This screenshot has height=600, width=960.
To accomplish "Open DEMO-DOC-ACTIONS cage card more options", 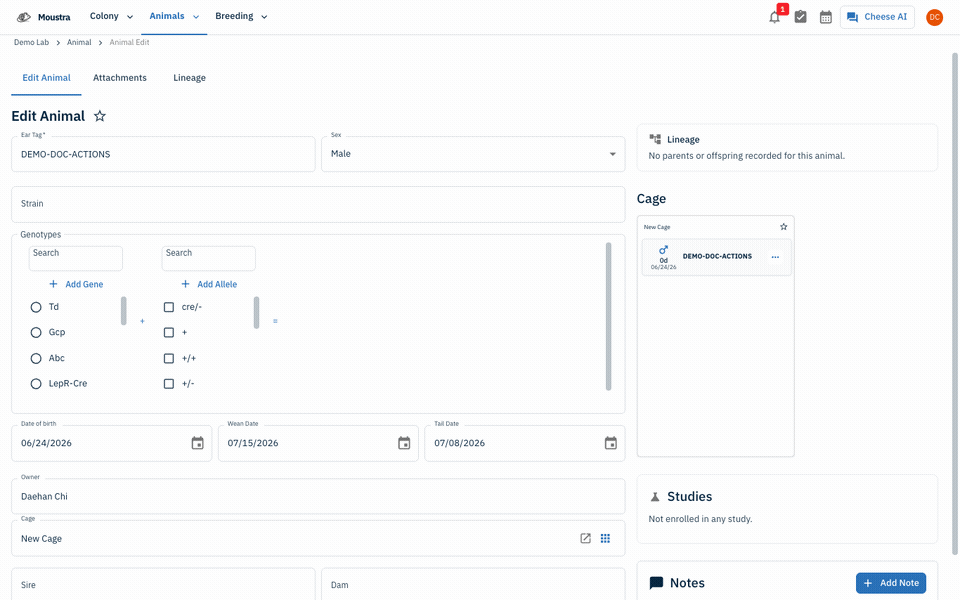I will [775, 257].
